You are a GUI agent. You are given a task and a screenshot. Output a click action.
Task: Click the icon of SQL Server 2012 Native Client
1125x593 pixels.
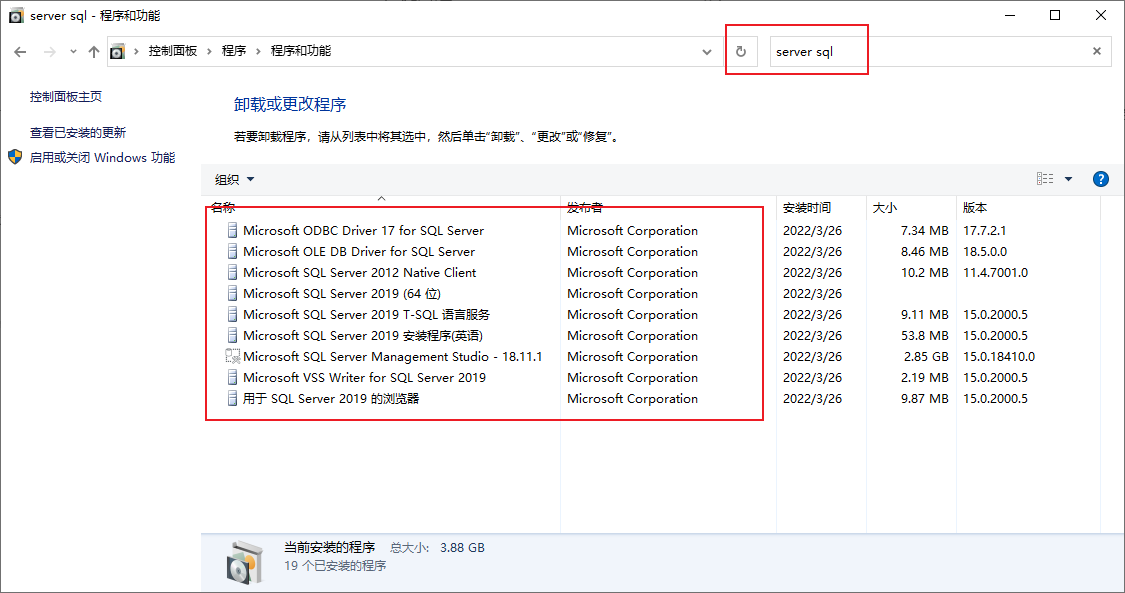pos(232,272)
